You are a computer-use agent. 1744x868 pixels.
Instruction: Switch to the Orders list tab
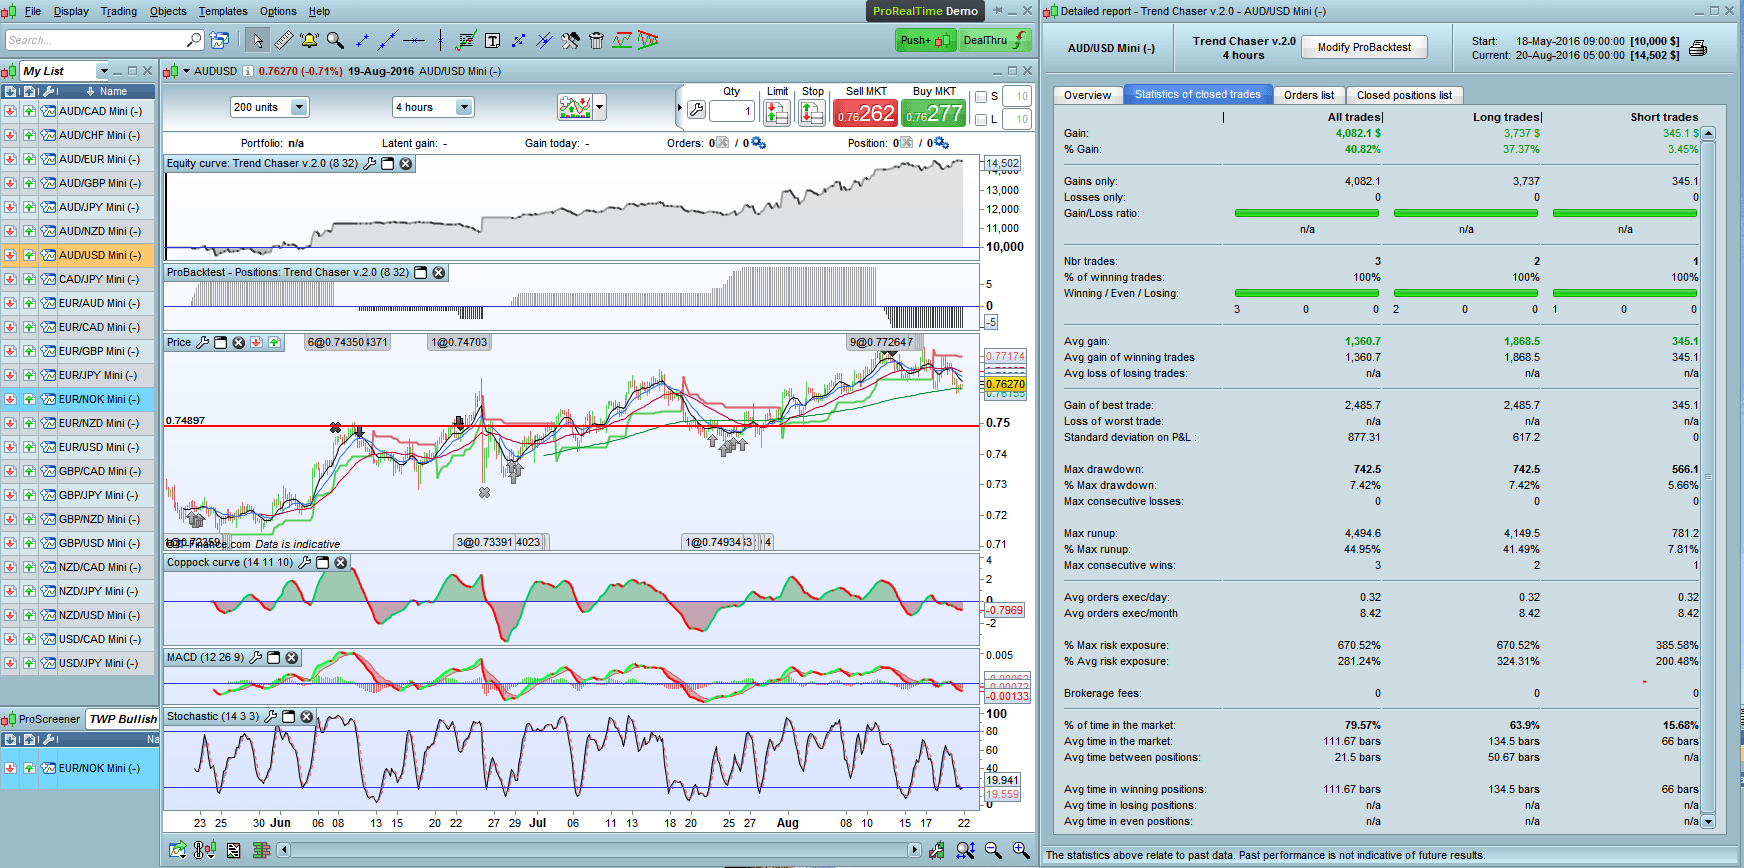click(1308, 95)
